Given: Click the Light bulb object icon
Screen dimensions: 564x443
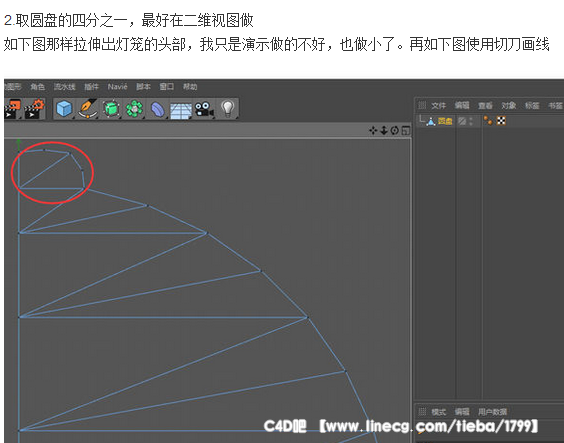Looking at the screenshot, I should coord(227,109).
